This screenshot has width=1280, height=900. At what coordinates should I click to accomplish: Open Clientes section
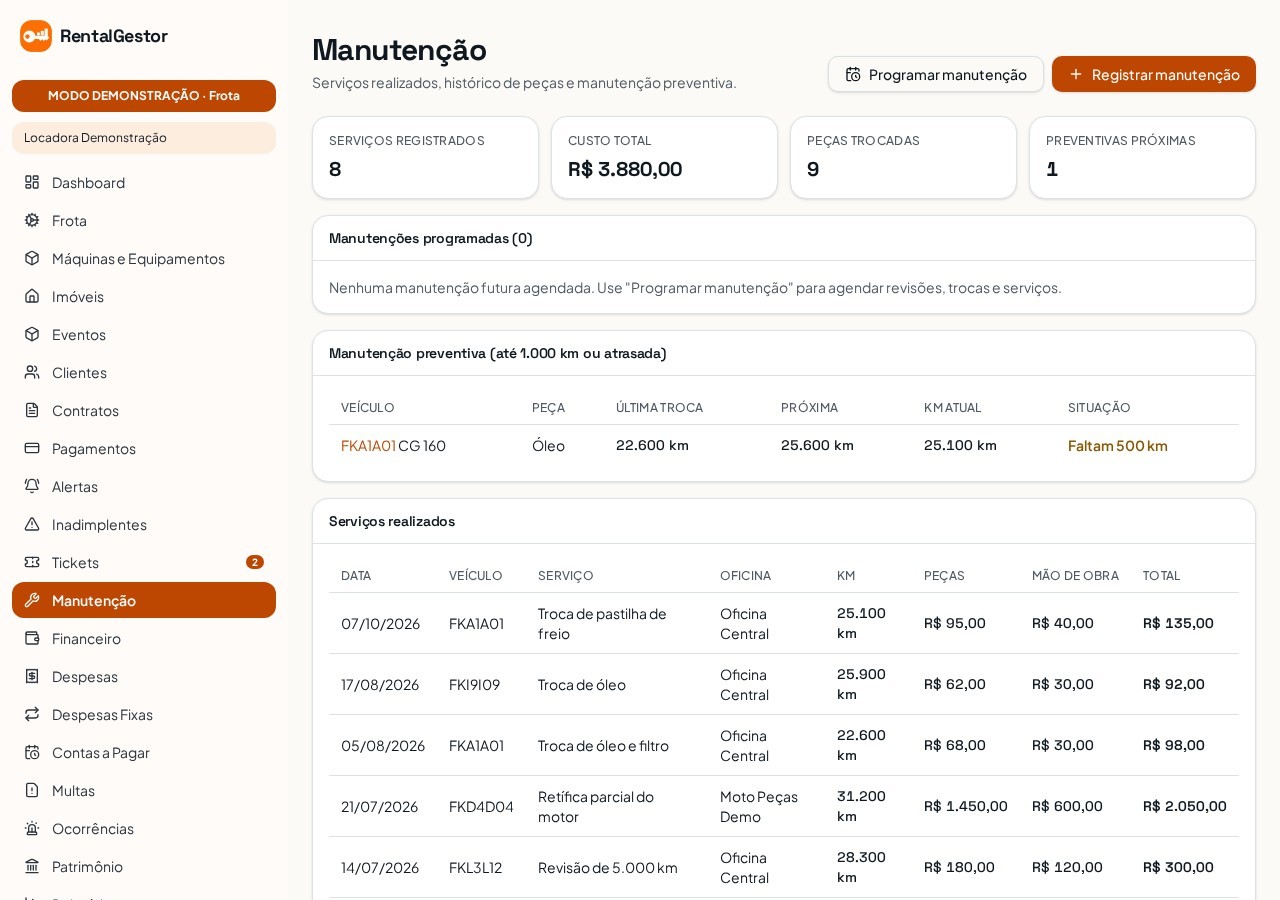click(144, 372)
